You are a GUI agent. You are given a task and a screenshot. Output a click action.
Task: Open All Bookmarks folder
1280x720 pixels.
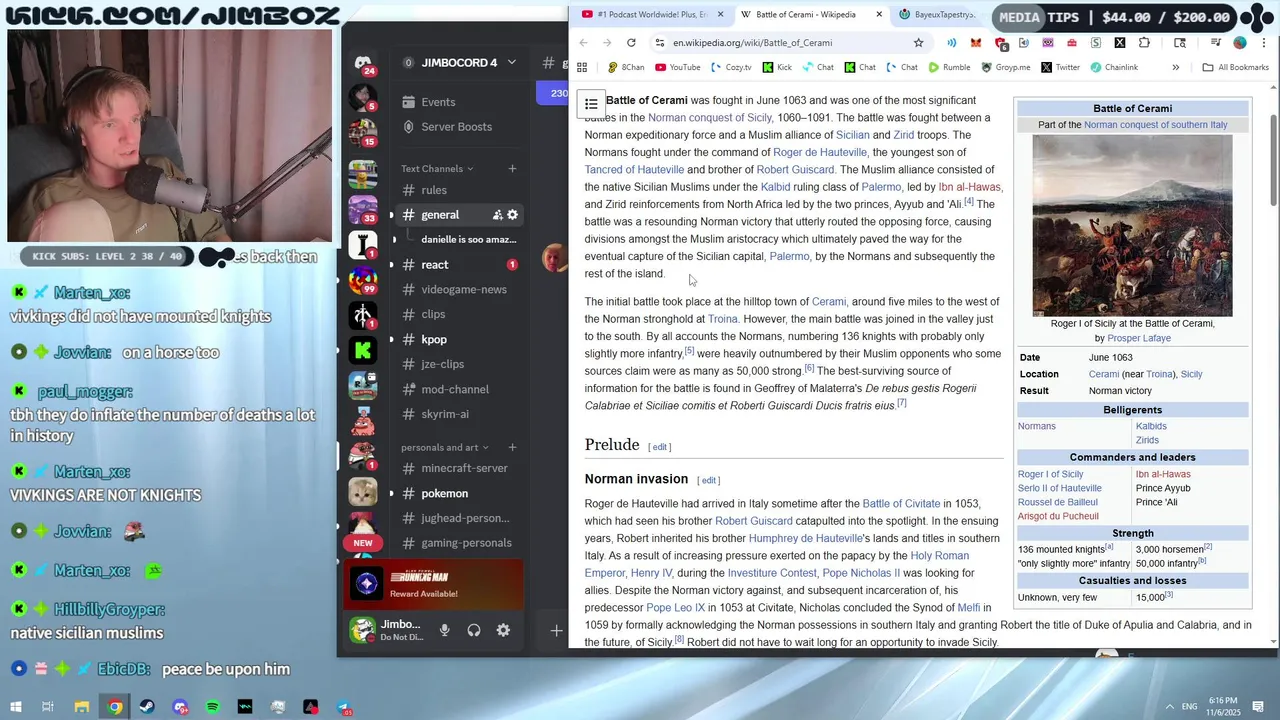coord(1236,67)
